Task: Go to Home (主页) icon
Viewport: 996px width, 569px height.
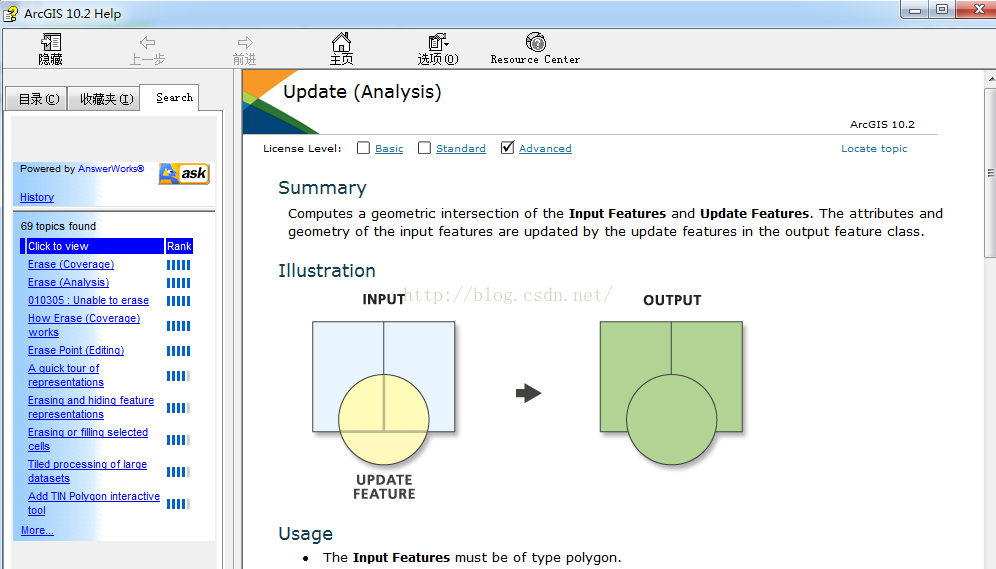Action: (341, 43)
